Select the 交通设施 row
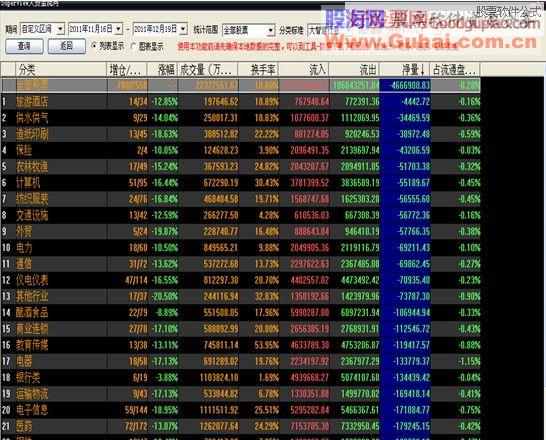The image size is (546, 440). pos(241,215)
